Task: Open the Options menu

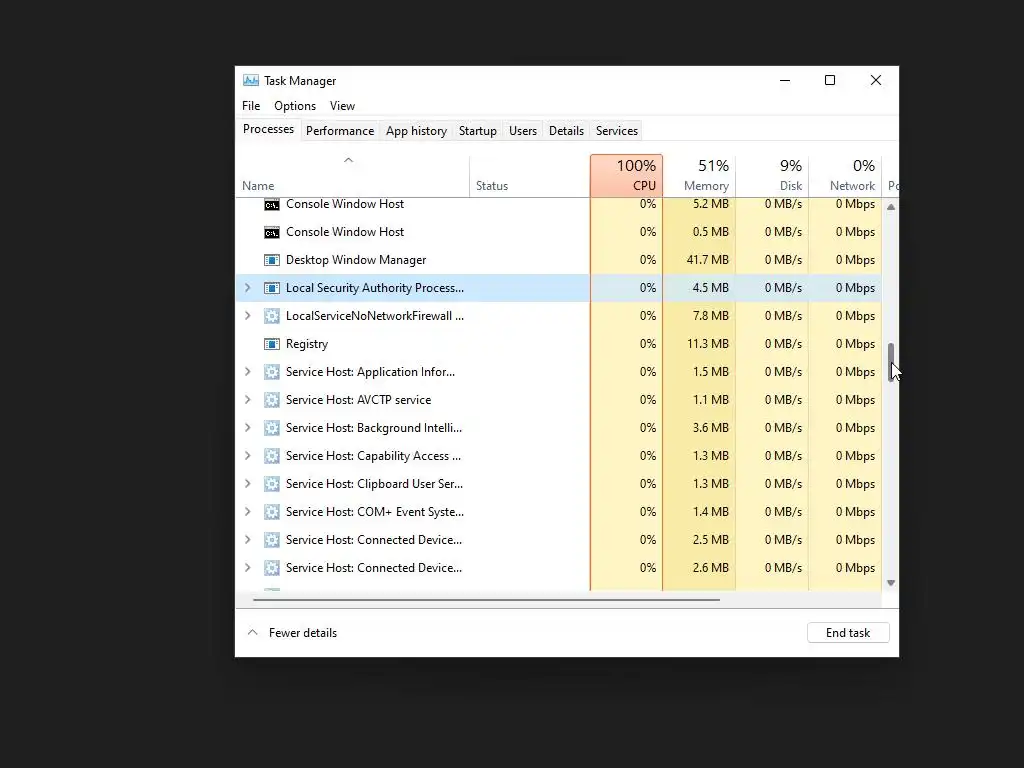Action: pos(295,106)
